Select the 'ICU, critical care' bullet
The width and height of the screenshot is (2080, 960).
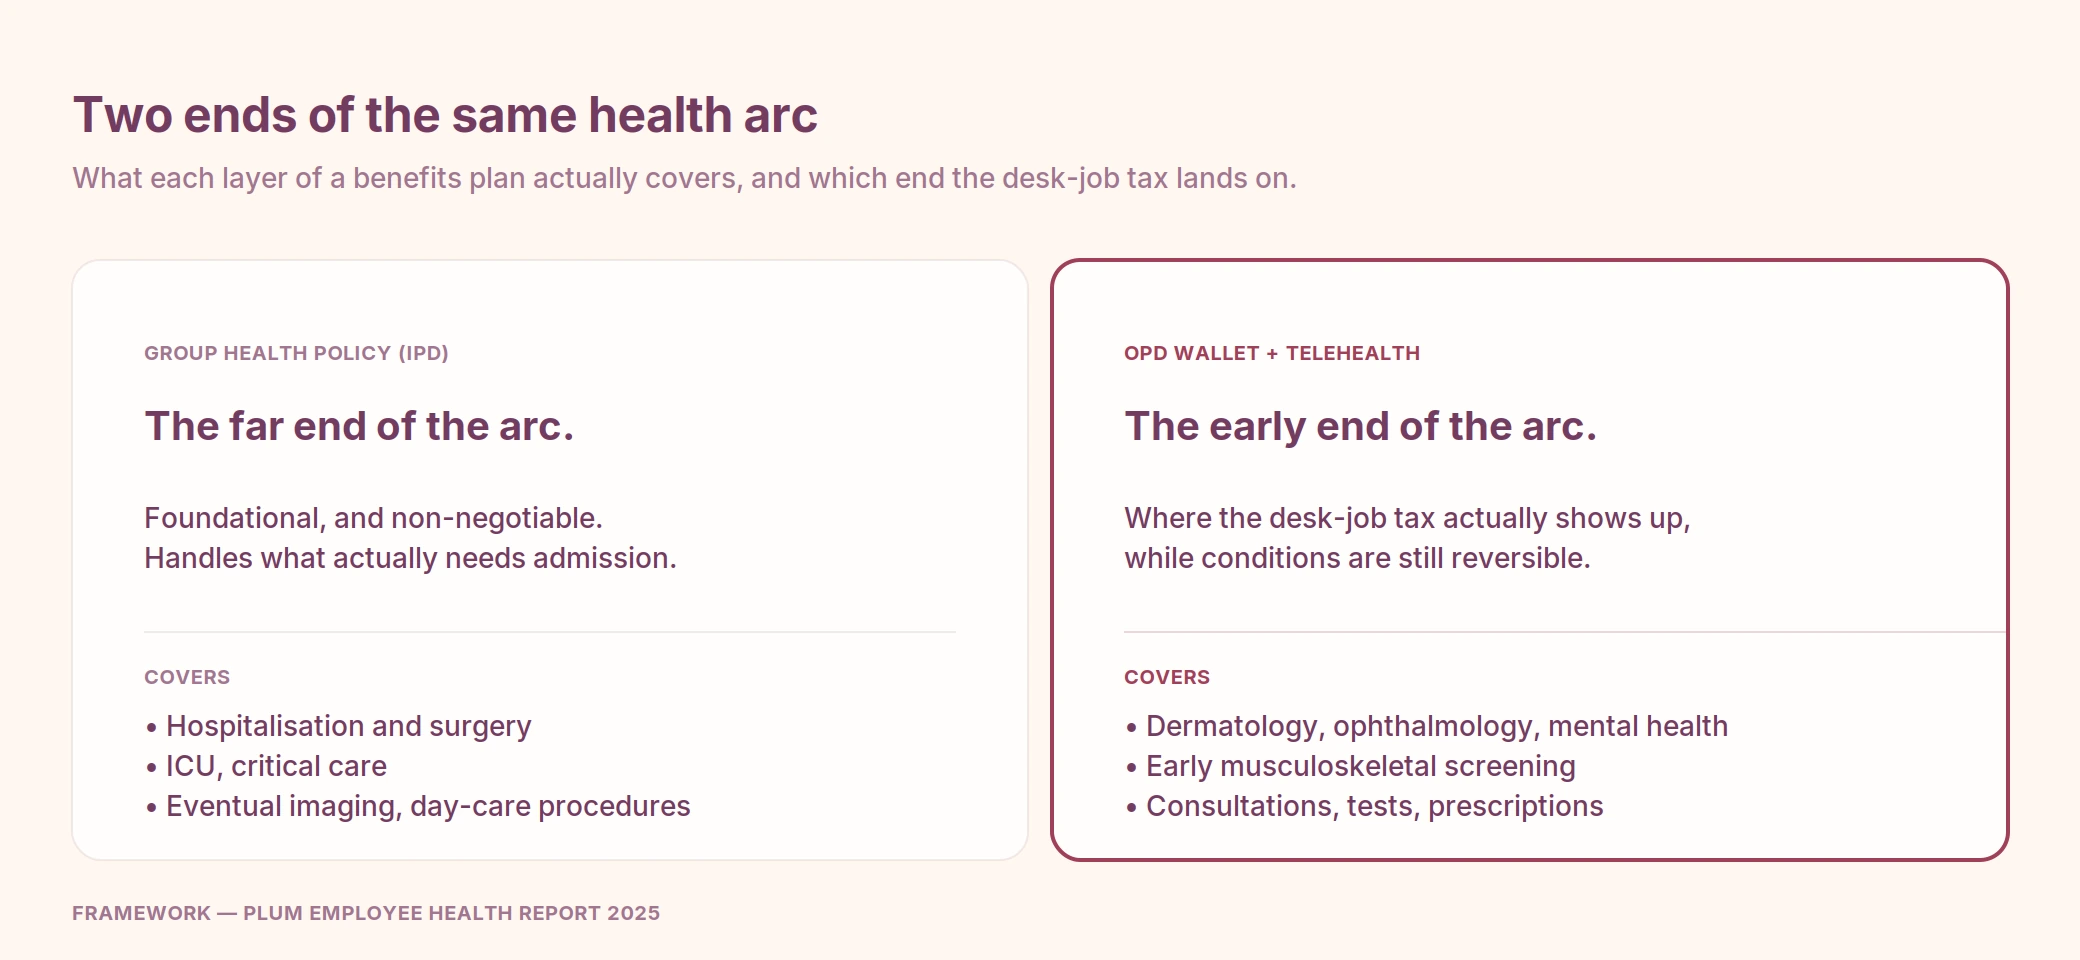(266, 766)
